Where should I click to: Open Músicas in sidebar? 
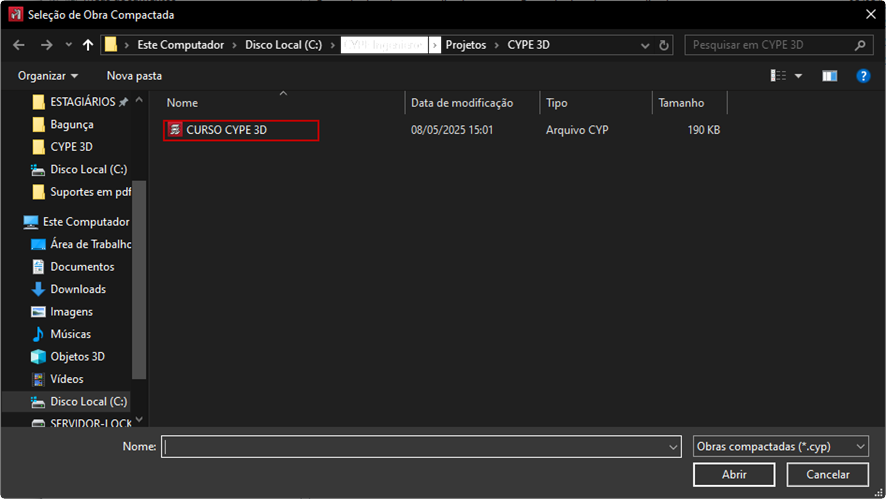point(70,335)
